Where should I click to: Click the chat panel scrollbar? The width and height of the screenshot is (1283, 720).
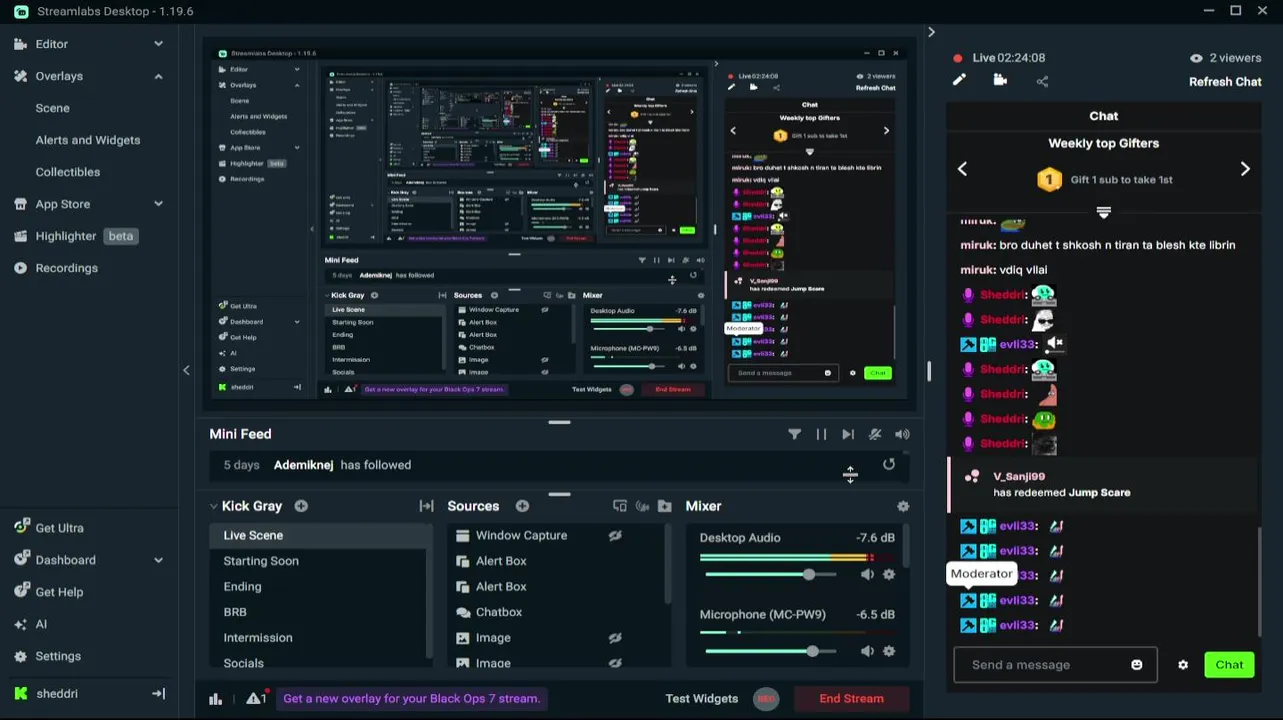1259,580
